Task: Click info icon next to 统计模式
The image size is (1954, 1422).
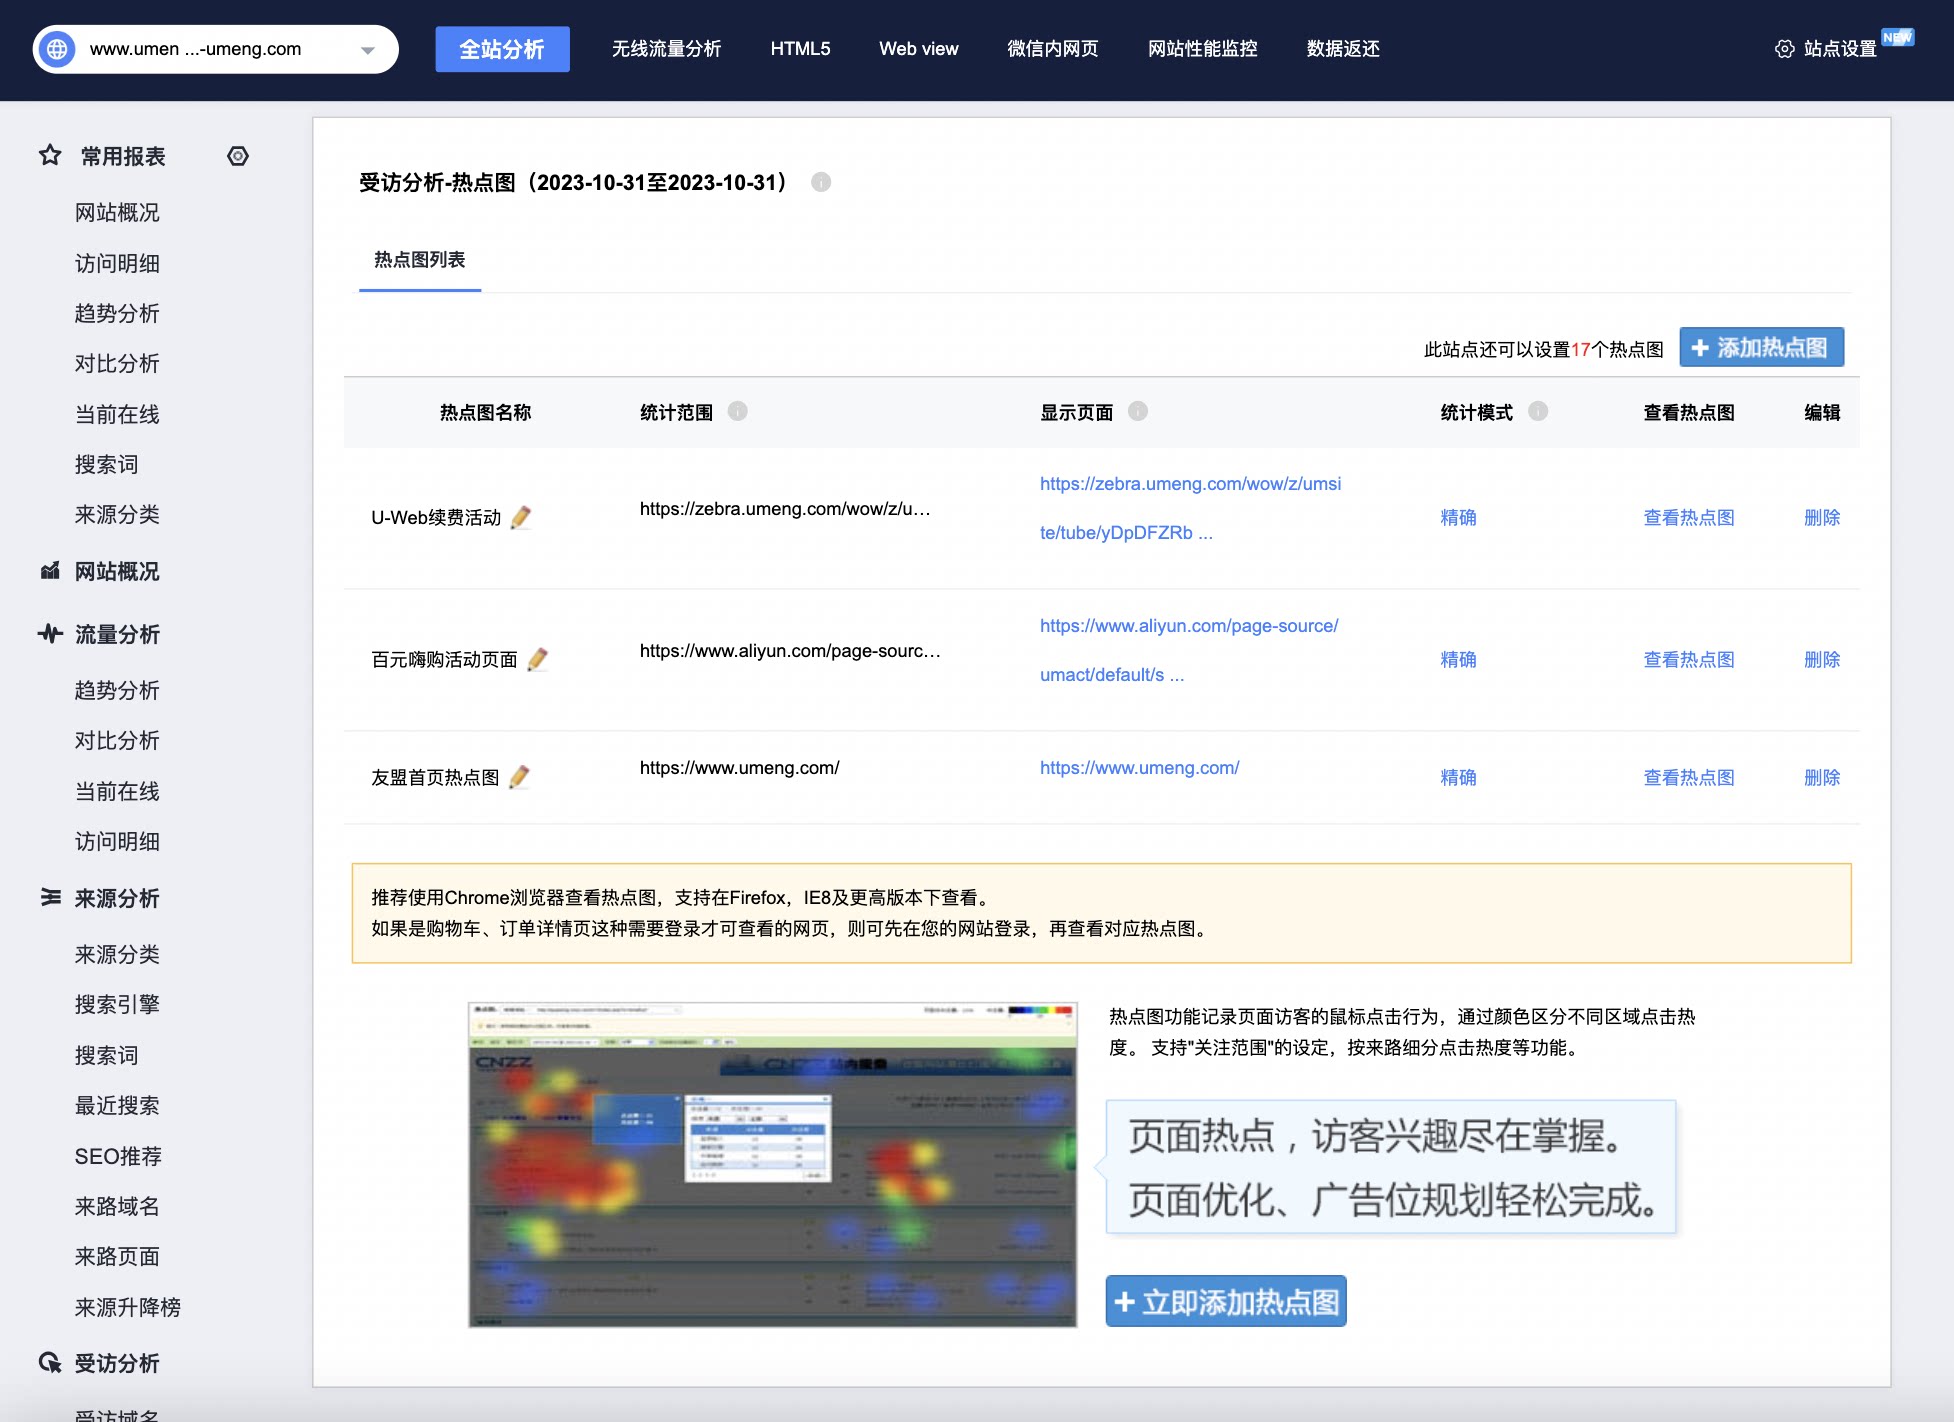Action: [x=1538, y=411]
